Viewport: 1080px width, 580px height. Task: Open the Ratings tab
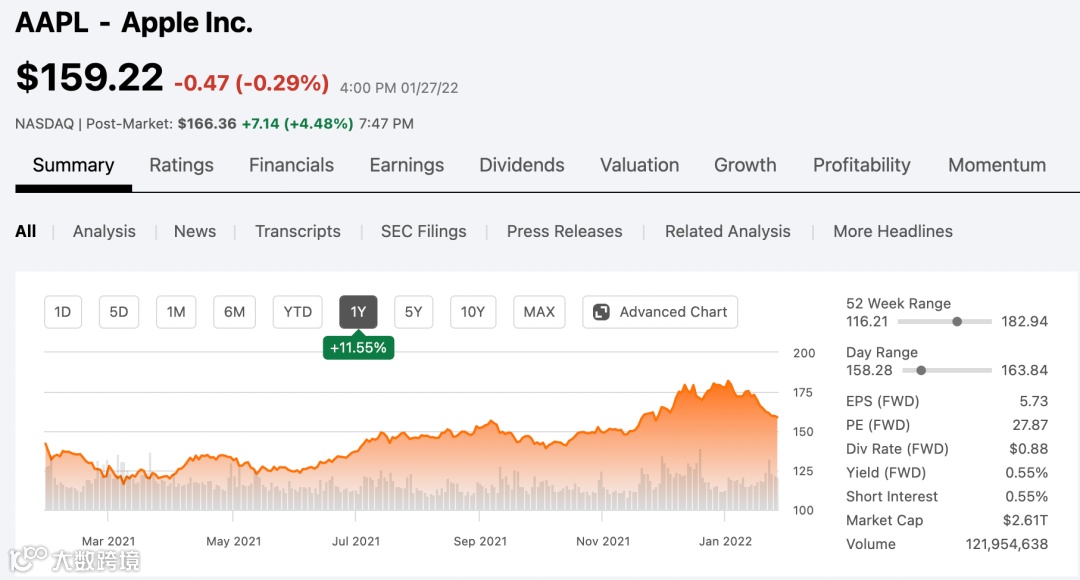point(181,165)
